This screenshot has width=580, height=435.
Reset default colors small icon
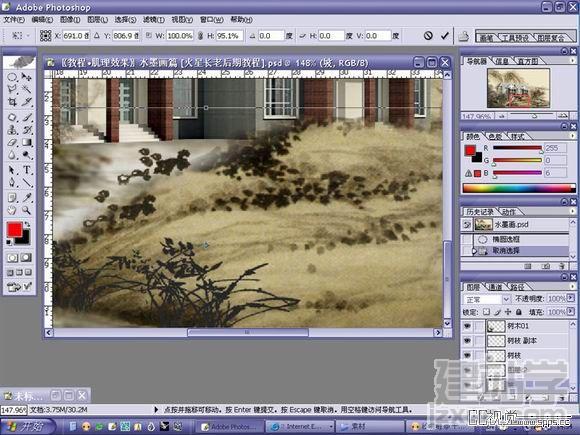(9, 242)
